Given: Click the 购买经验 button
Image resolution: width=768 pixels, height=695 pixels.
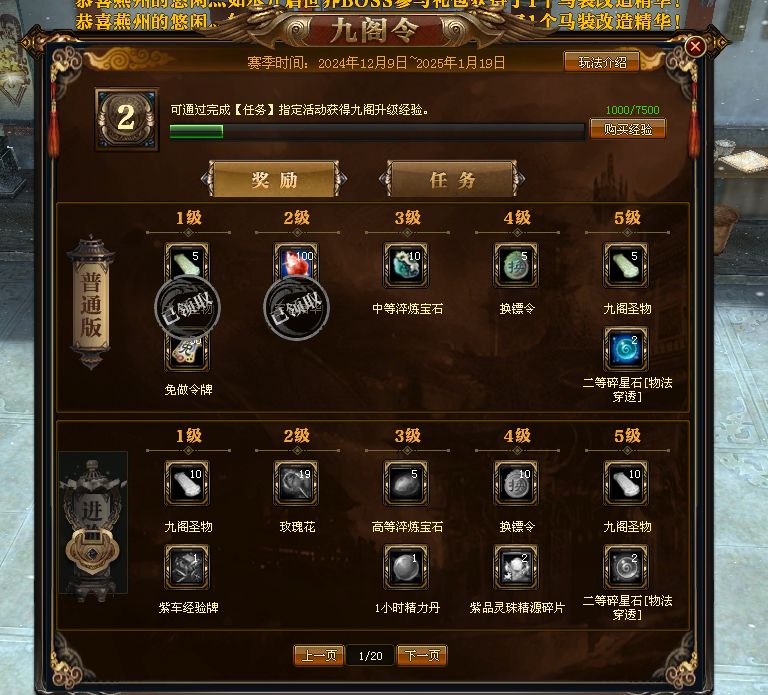Looking at the screenshot, I should (x=628, y=129).
